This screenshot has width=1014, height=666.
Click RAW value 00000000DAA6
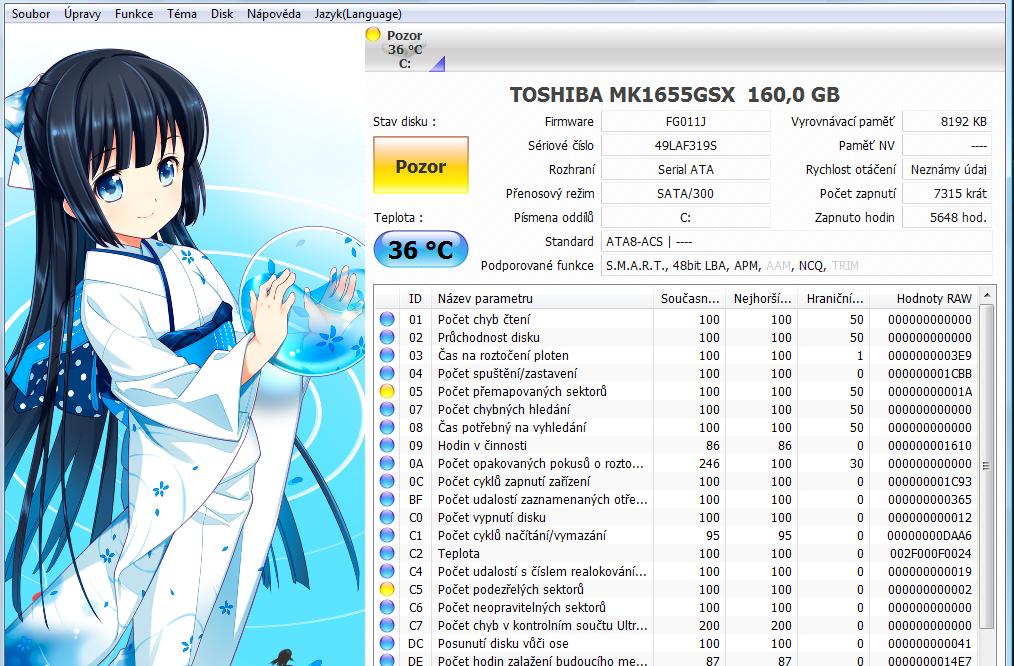coord(929,535)
